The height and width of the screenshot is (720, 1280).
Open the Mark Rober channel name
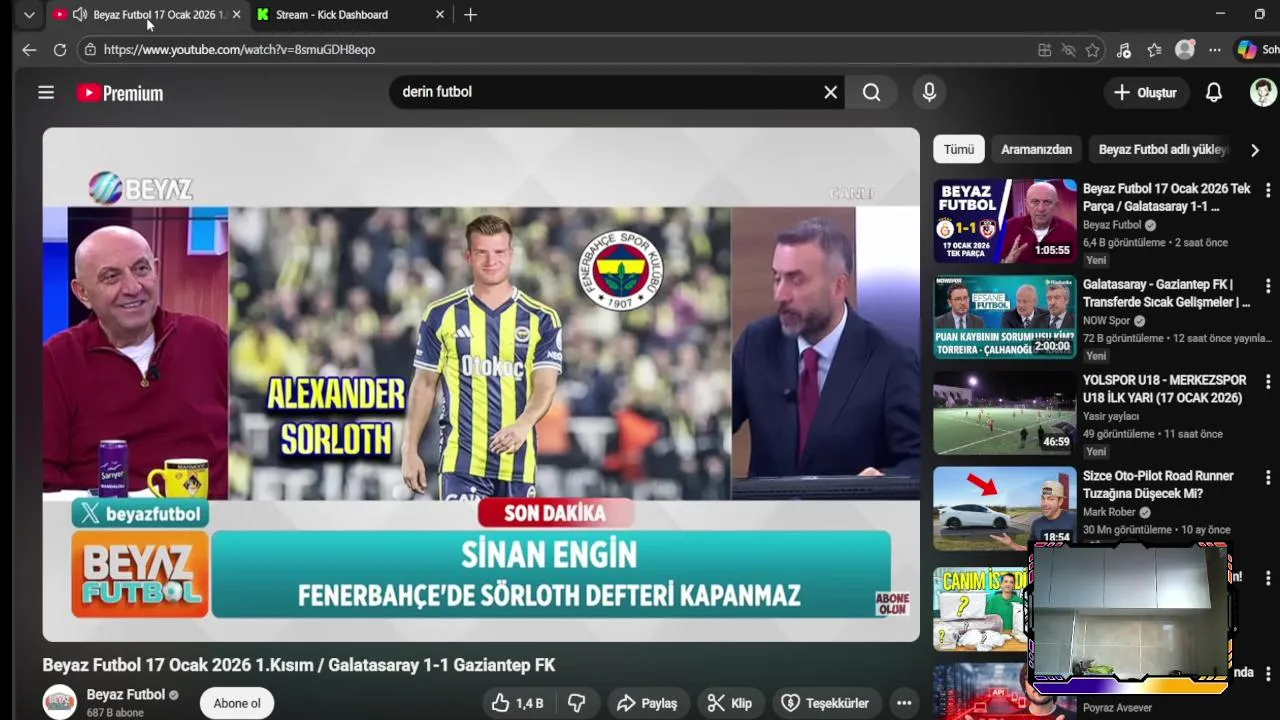(1109, 512)
